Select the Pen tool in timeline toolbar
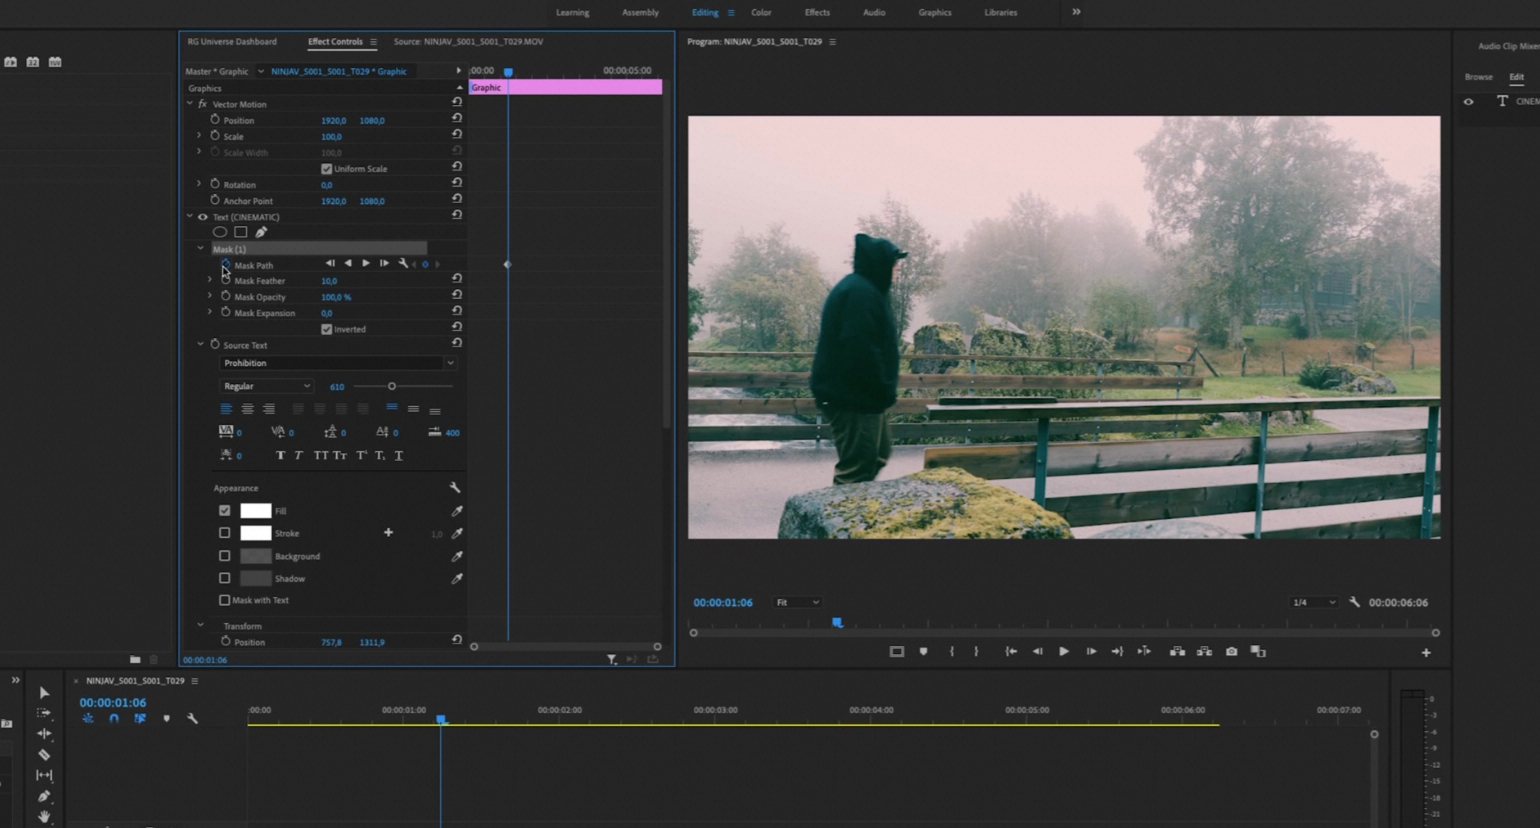Viewport: 1540px width, 828px height. point(44,797)
